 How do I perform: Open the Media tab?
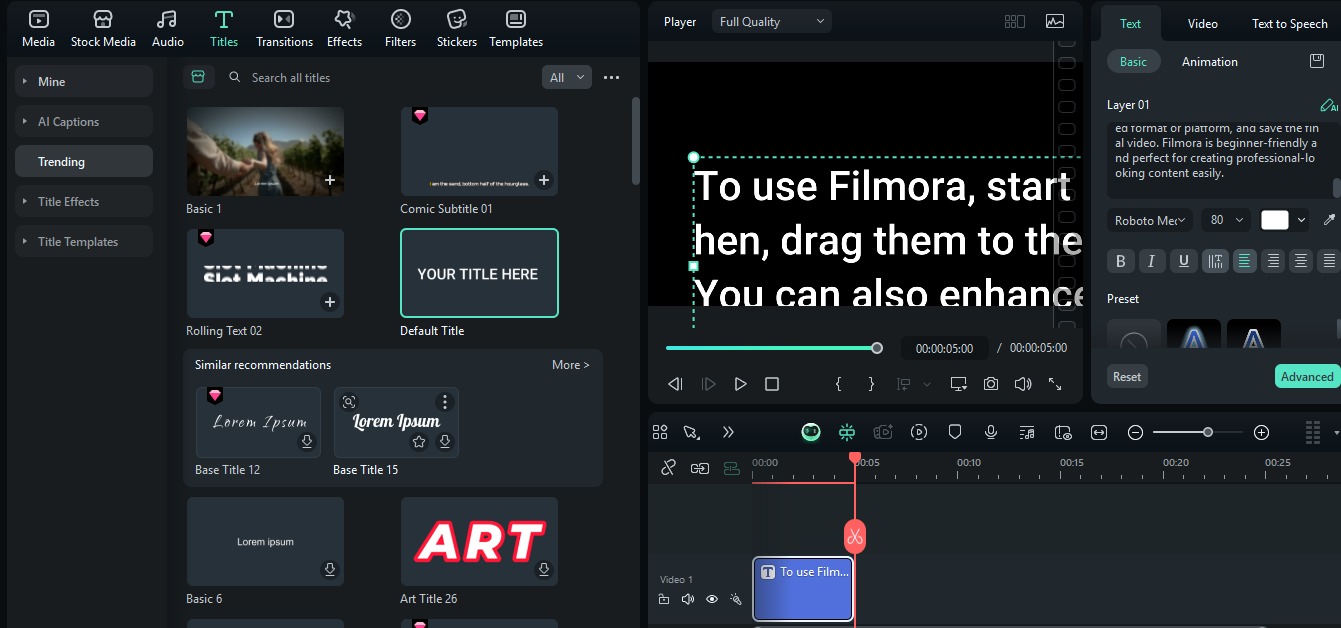point(38,28)
